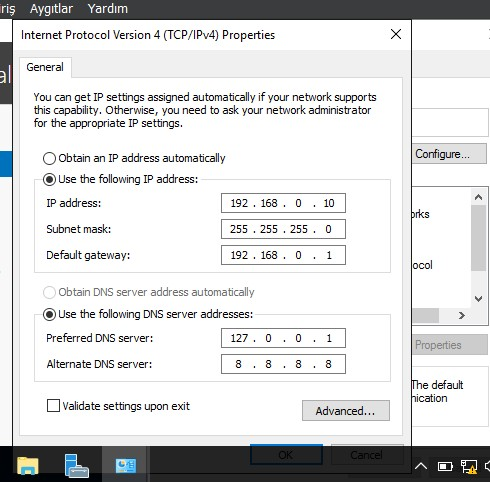Image resolution: width=490 pixels, height=482 pixels.
Task: Close the IPv4 Properties dialog
Action: click(396, 34)
